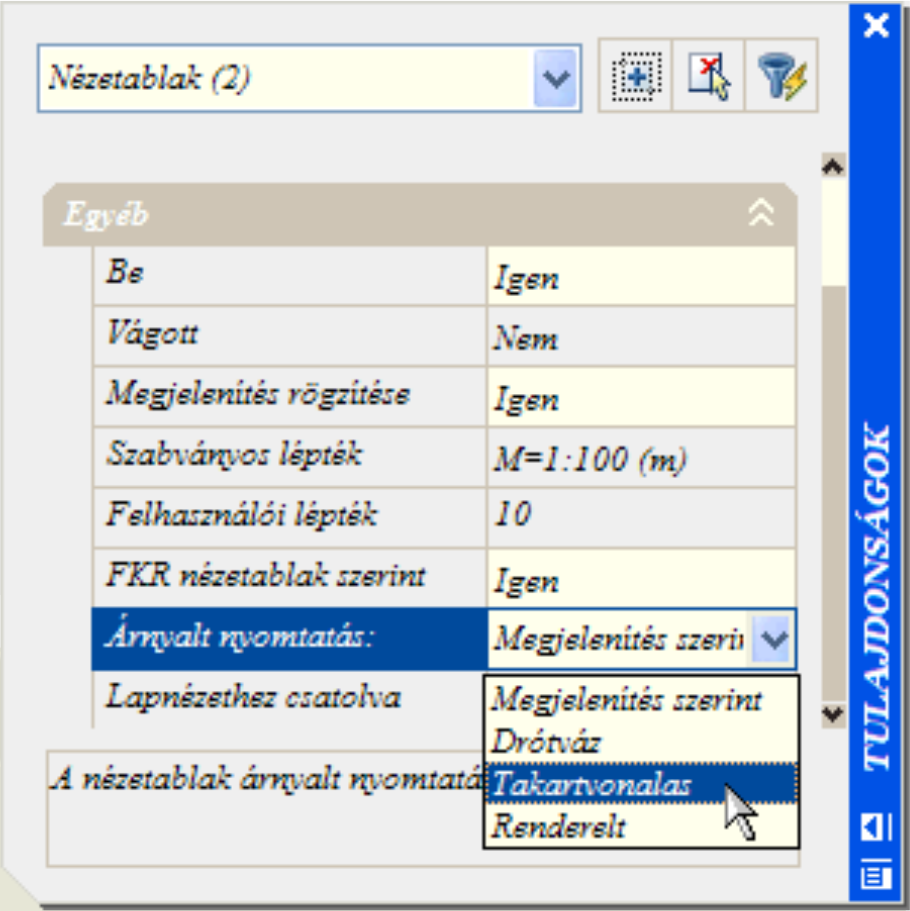
Task: Click the Megjelenítés rögzítése value Igen
Action: (x=641, y=398)
